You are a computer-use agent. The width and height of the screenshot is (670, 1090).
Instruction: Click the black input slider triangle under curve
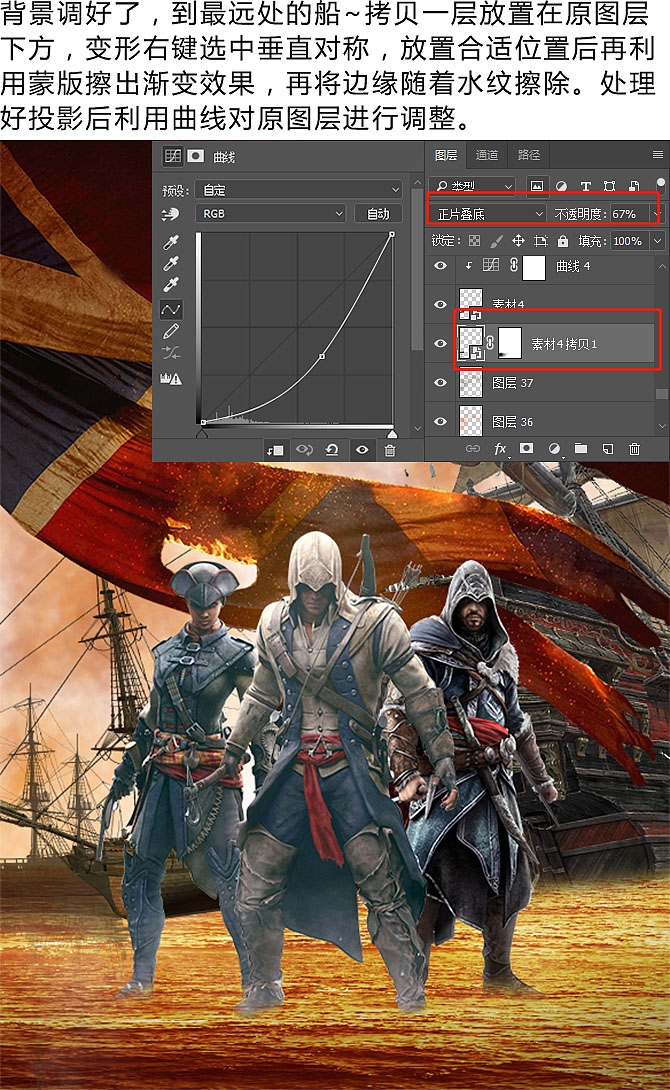click(202, 432)
